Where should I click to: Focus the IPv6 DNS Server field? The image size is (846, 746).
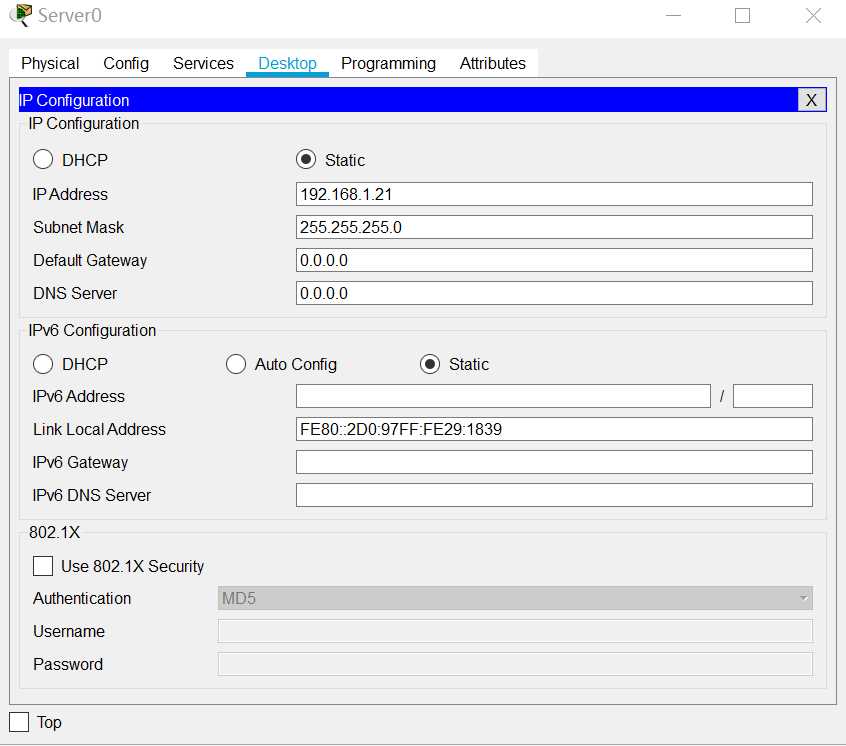click(554, 495)
